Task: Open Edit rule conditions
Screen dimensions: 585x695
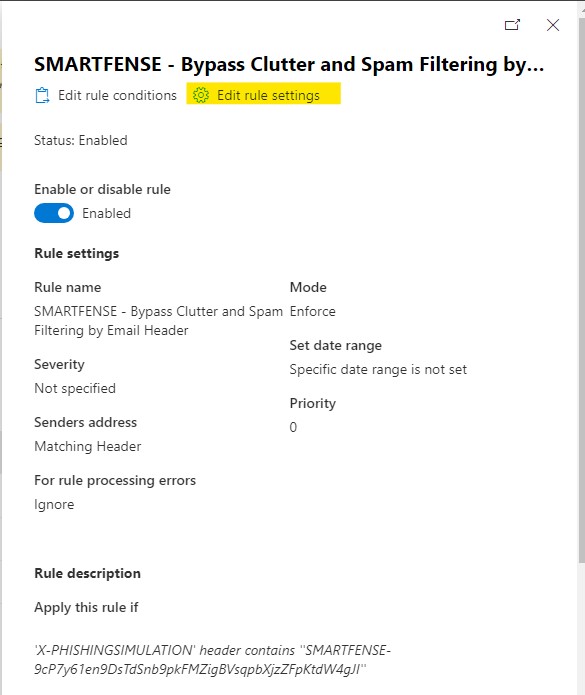Action: point(106,95)
